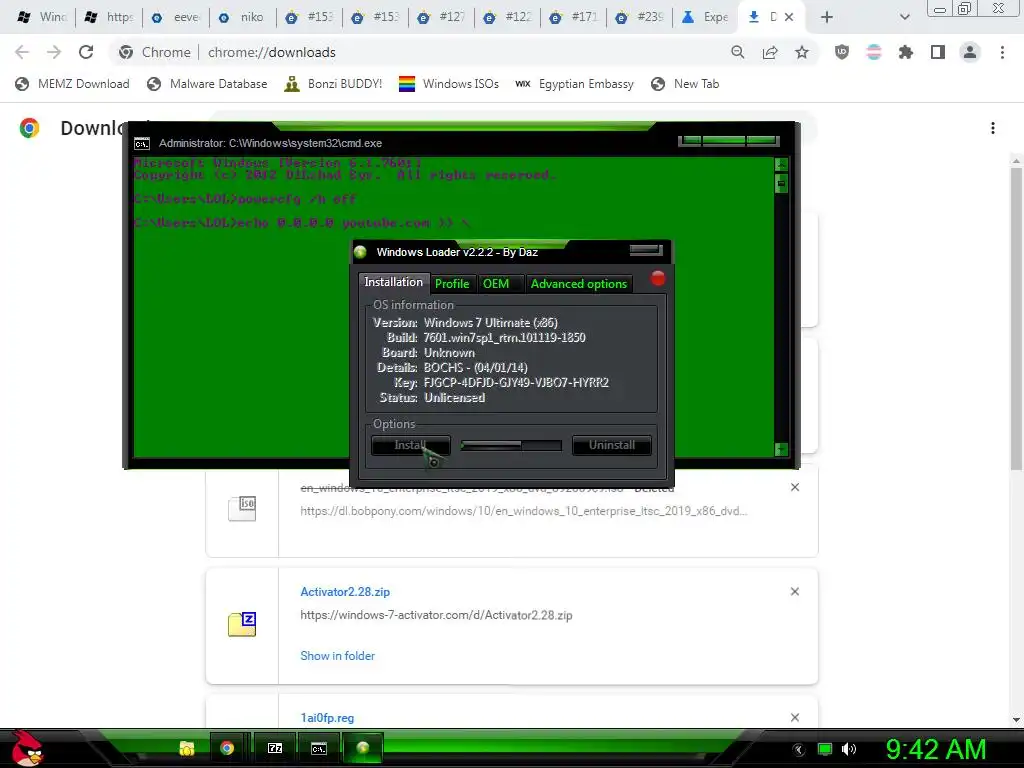Viewport: 1024px width, 768px height.
Task: Open Advanced options tab in Windows Loader
Action: [x=579, y=283]
